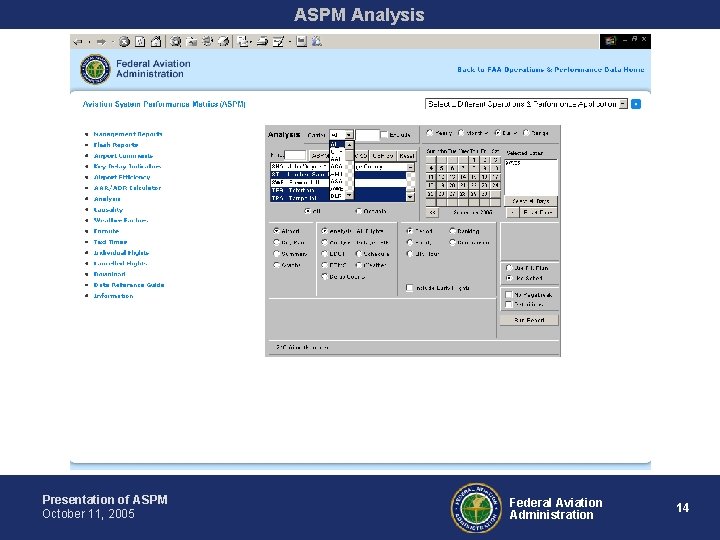Select the Monthly period radio button
The image size is (720, 540).
pyautogui.click(x=461, y=133)
